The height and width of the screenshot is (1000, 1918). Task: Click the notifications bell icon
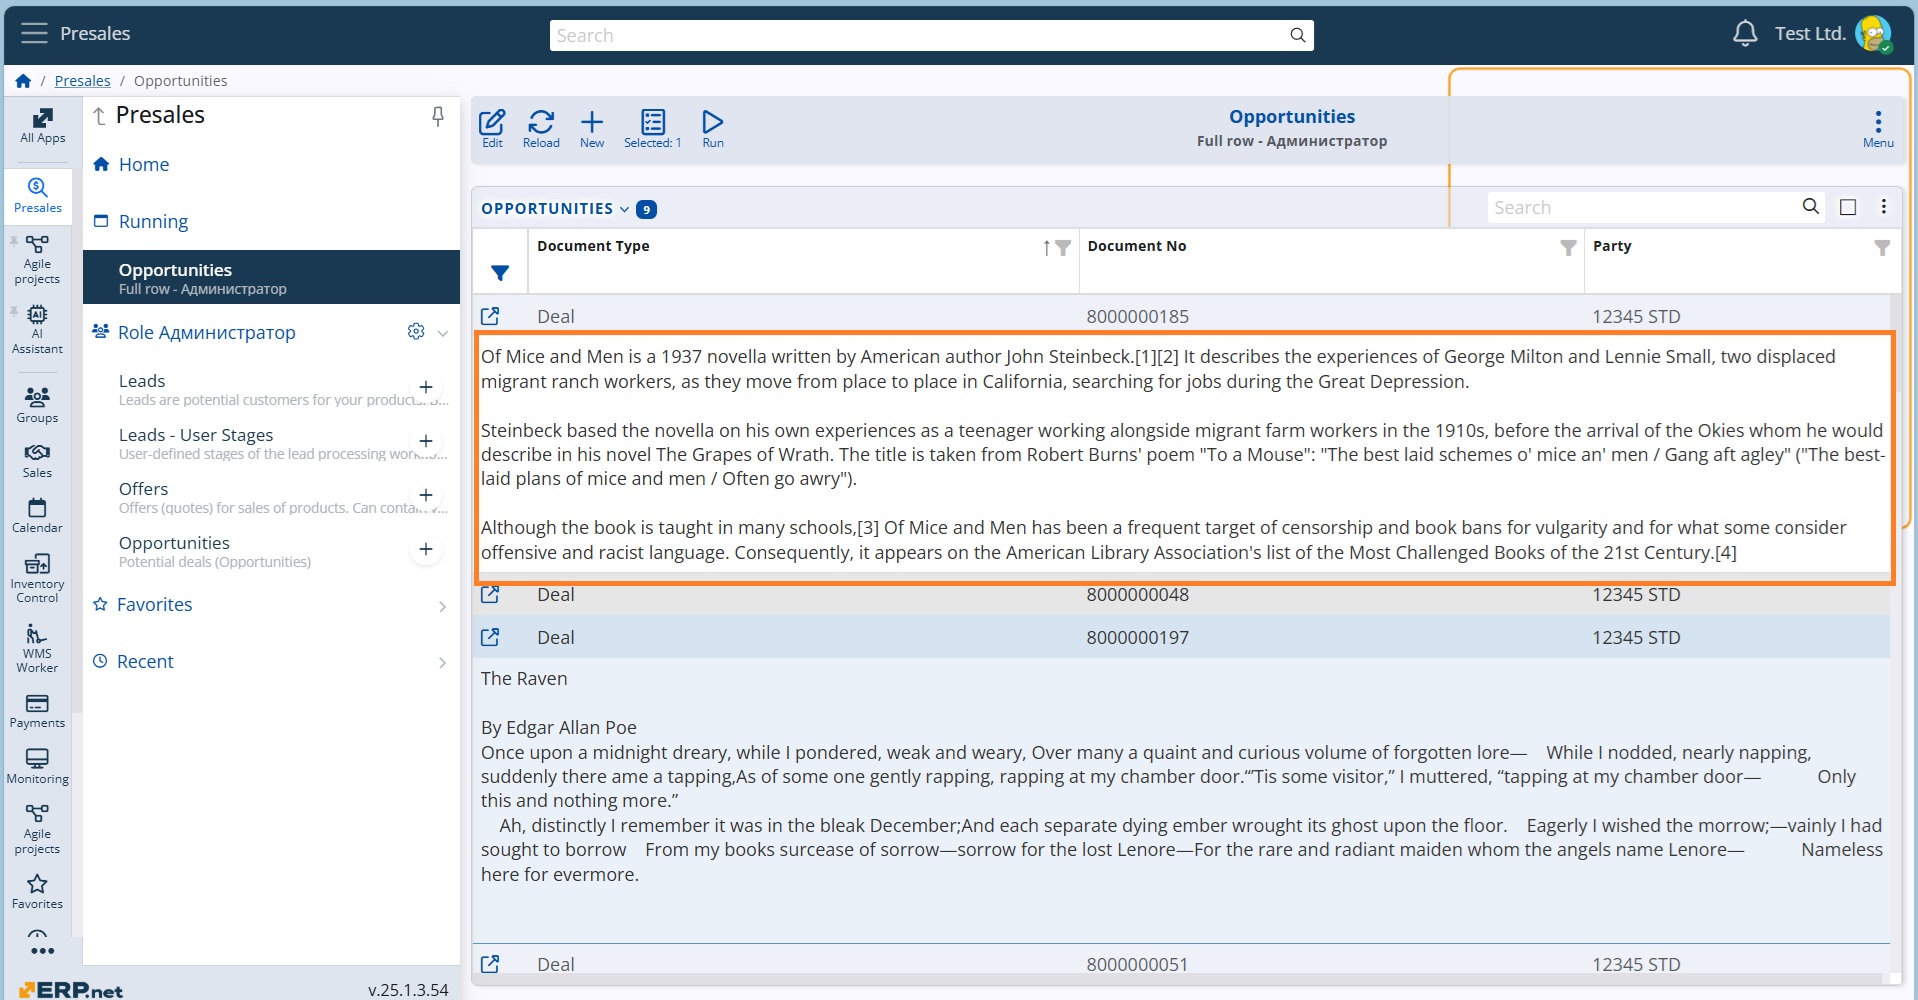point(1744,33)
